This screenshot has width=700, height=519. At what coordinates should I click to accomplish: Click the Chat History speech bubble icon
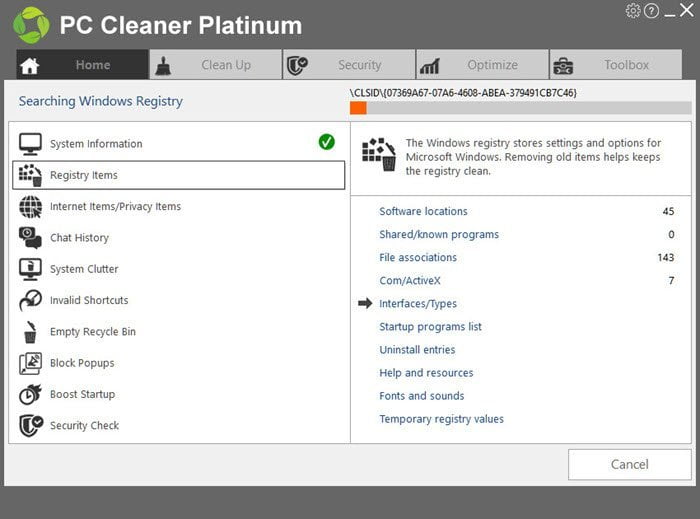coord(30,238)
